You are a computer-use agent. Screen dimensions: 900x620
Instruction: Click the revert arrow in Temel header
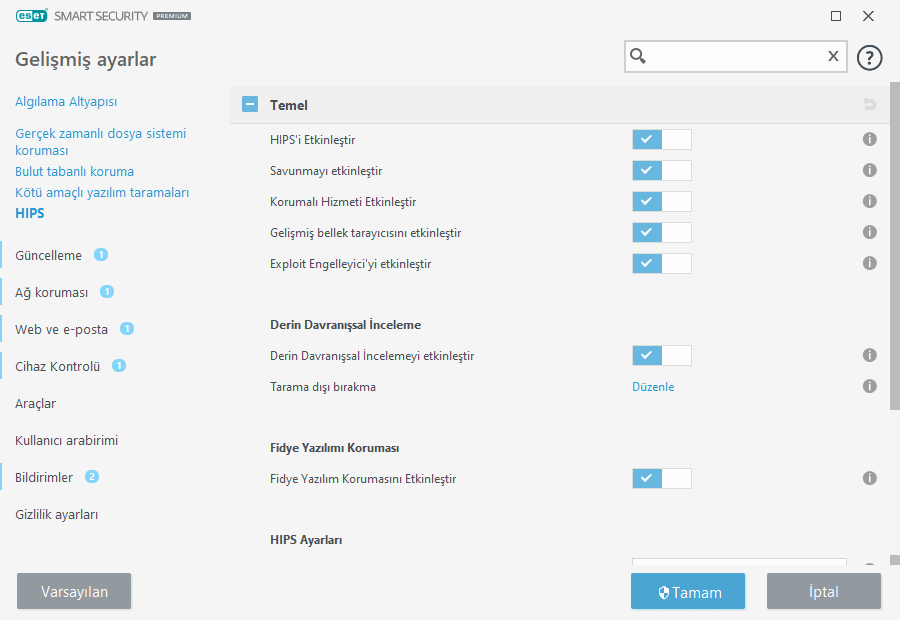click(870, 105)
